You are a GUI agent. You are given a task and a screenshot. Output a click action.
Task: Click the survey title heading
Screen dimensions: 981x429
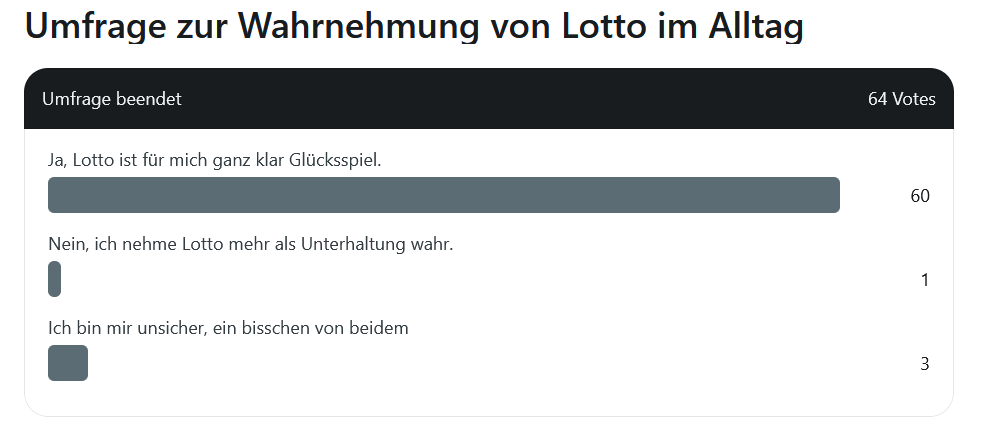pos(414,26)
